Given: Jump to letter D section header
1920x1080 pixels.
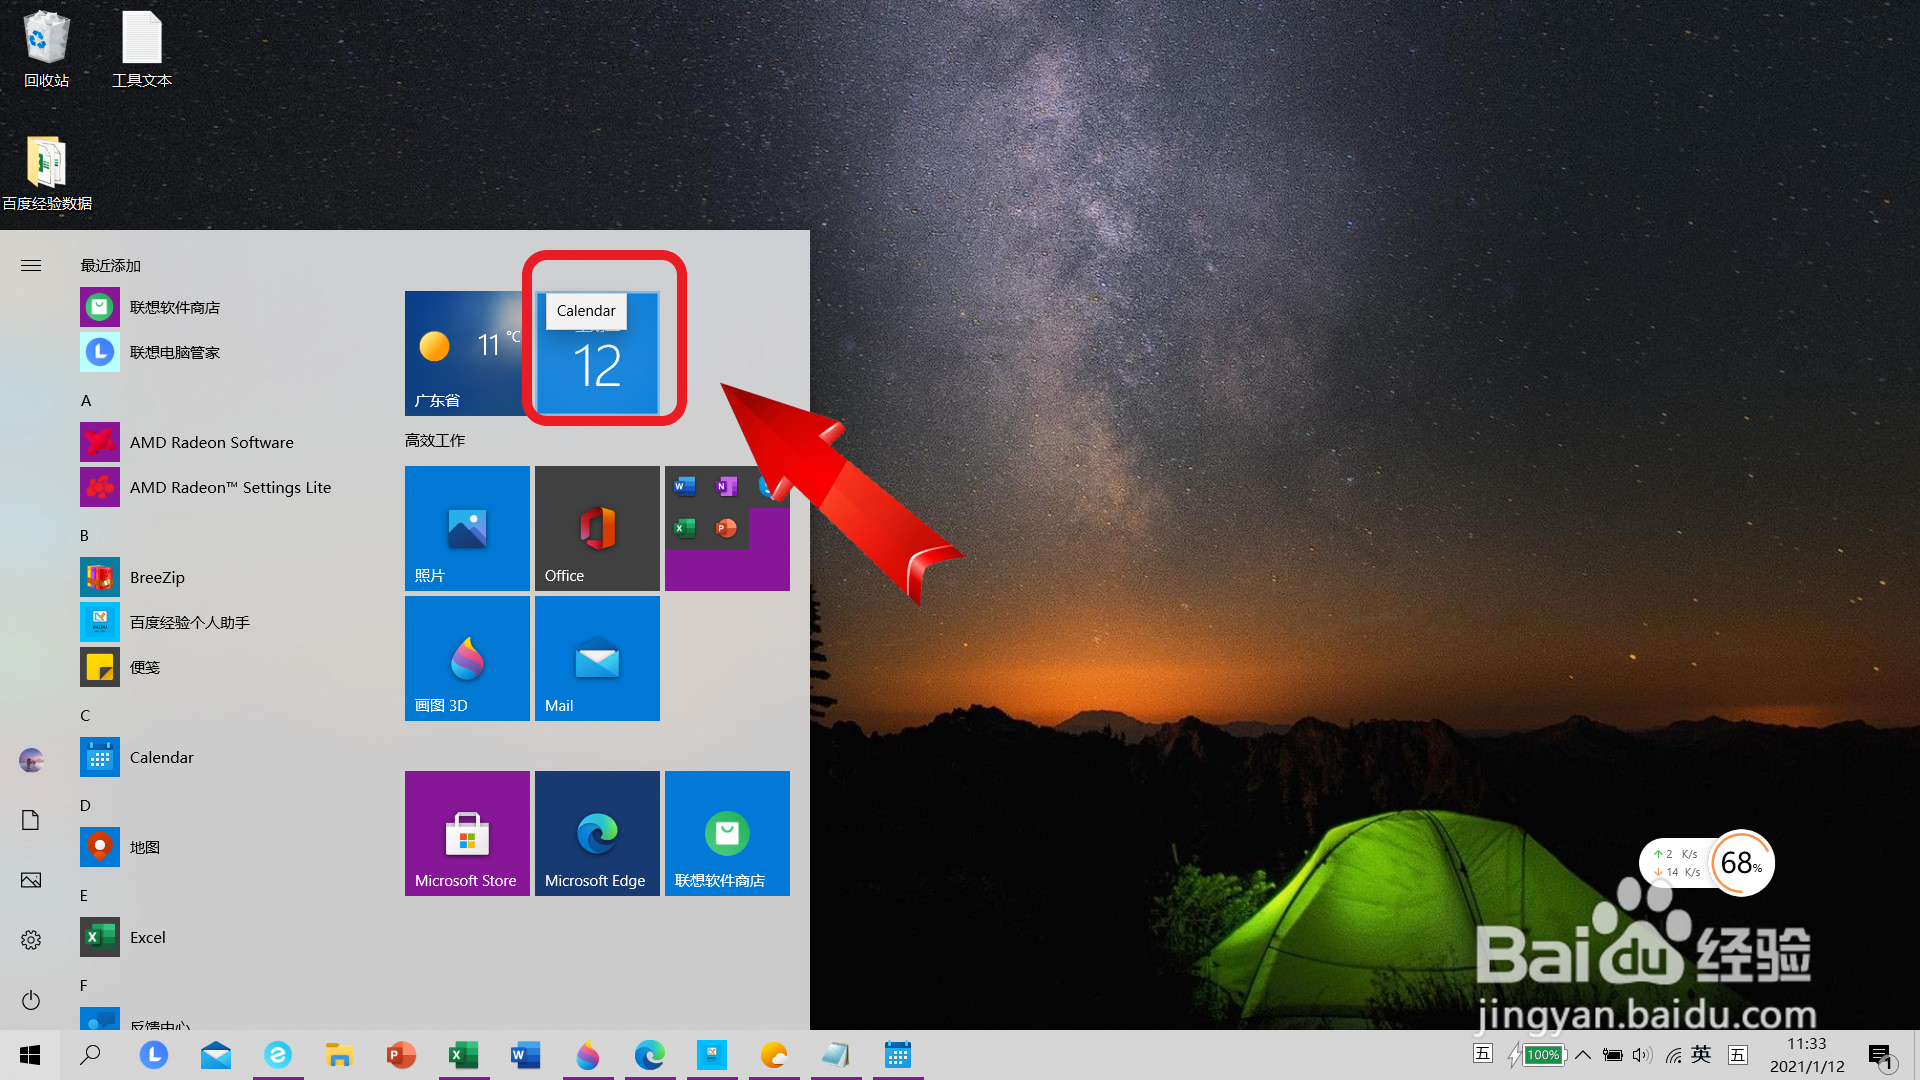Looking at the screenshot, I should click(x=85, y=805).
